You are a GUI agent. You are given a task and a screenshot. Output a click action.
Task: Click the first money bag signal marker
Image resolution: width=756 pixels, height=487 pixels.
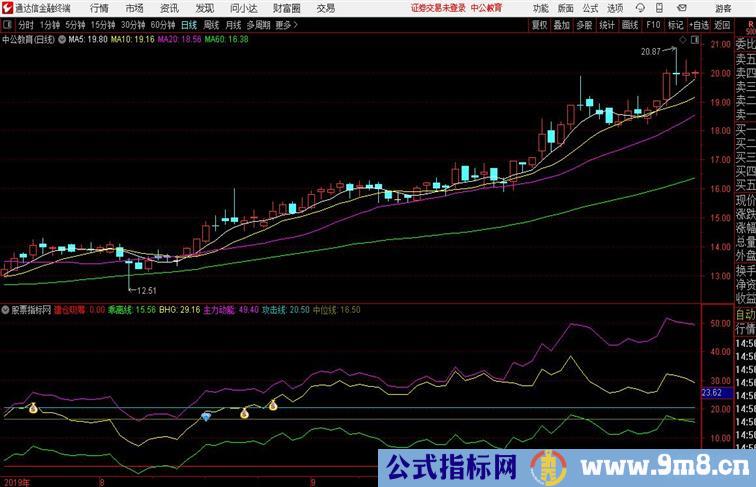32,409
